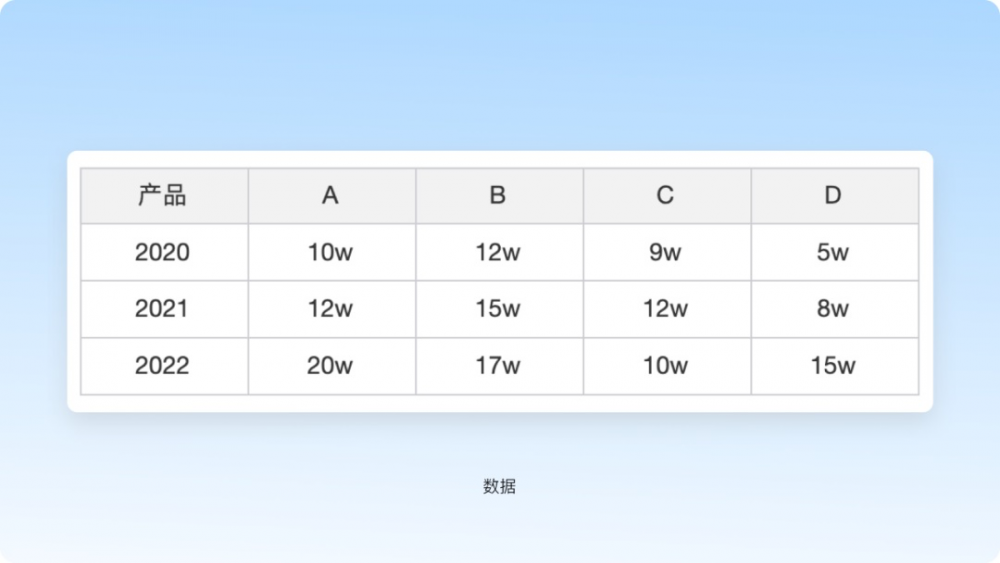The image size is (1000, 563).
Task: Click product B's 2020 value 12w
Action: pos(498,252)
